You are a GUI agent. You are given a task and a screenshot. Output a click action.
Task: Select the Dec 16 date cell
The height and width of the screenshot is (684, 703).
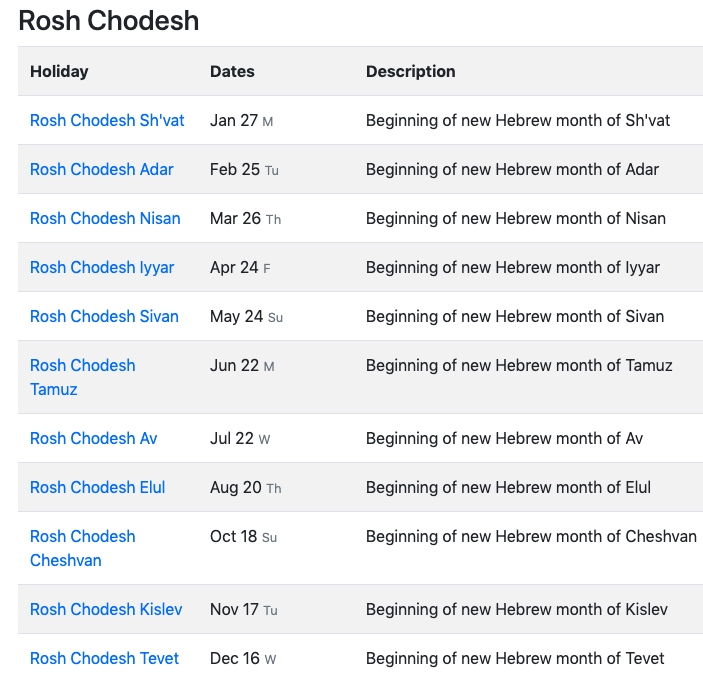[x=243, y=658]
